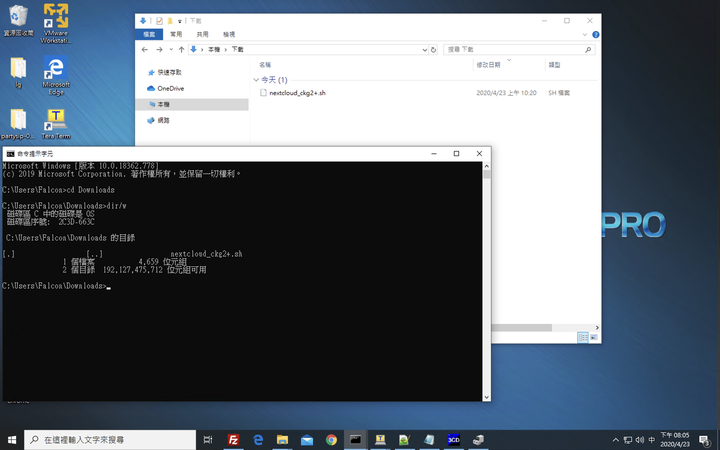Open the 'lg' desktop folder

(x=18, y=72)
